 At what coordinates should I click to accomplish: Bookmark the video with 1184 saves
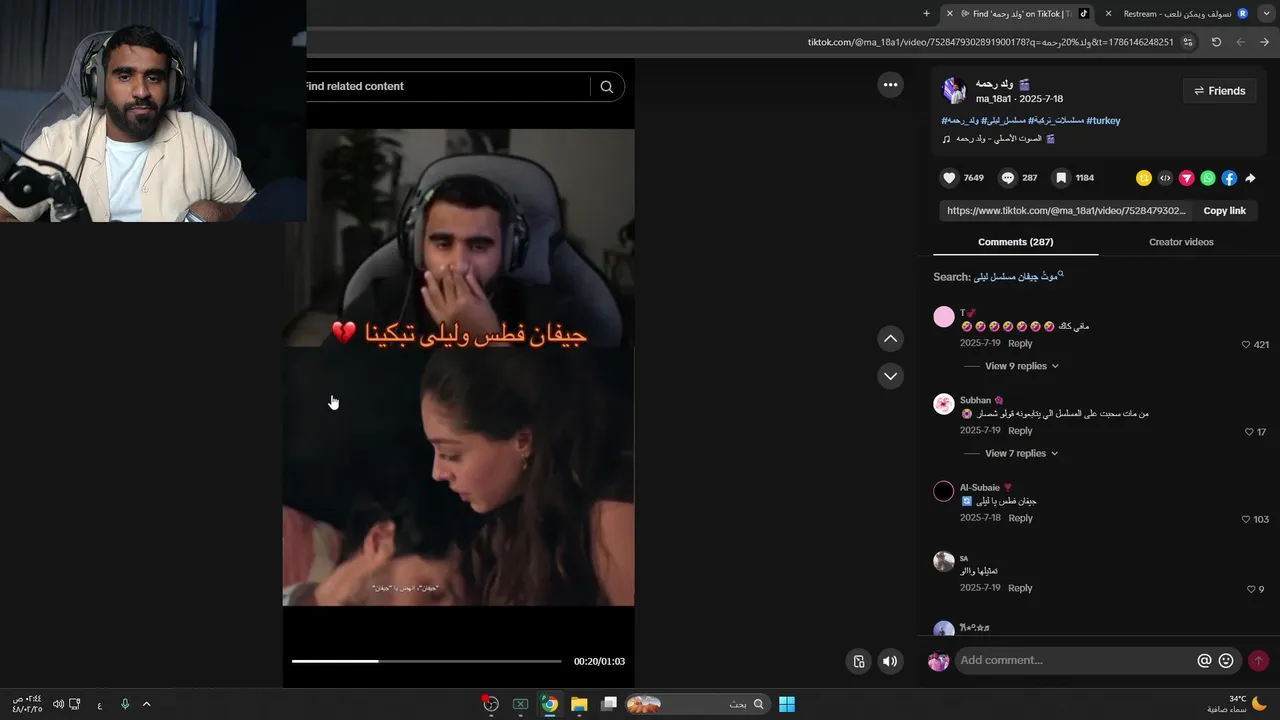pos(1062,178)
